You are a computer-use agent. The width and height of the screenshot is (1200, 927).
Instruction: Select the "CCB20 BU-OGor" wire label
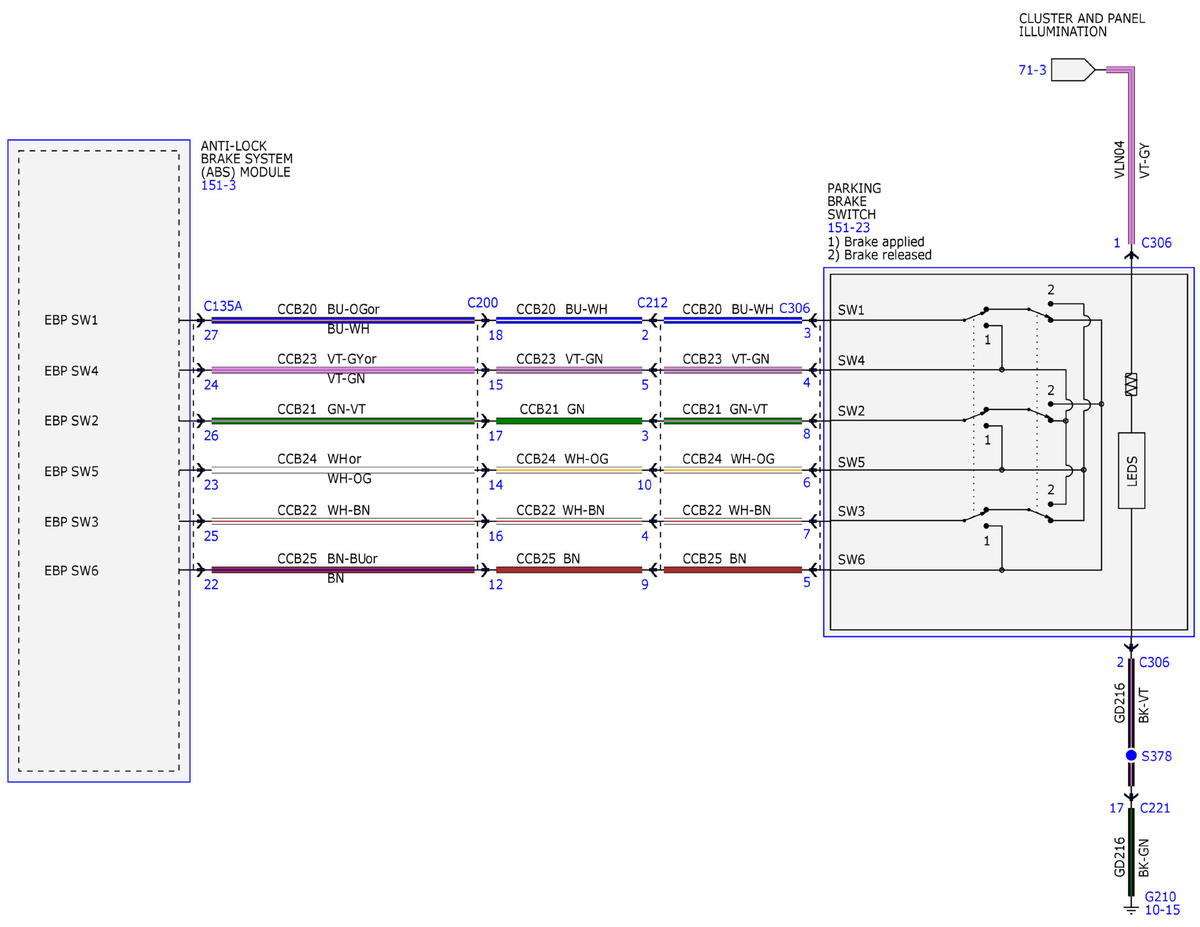[328, 309]
